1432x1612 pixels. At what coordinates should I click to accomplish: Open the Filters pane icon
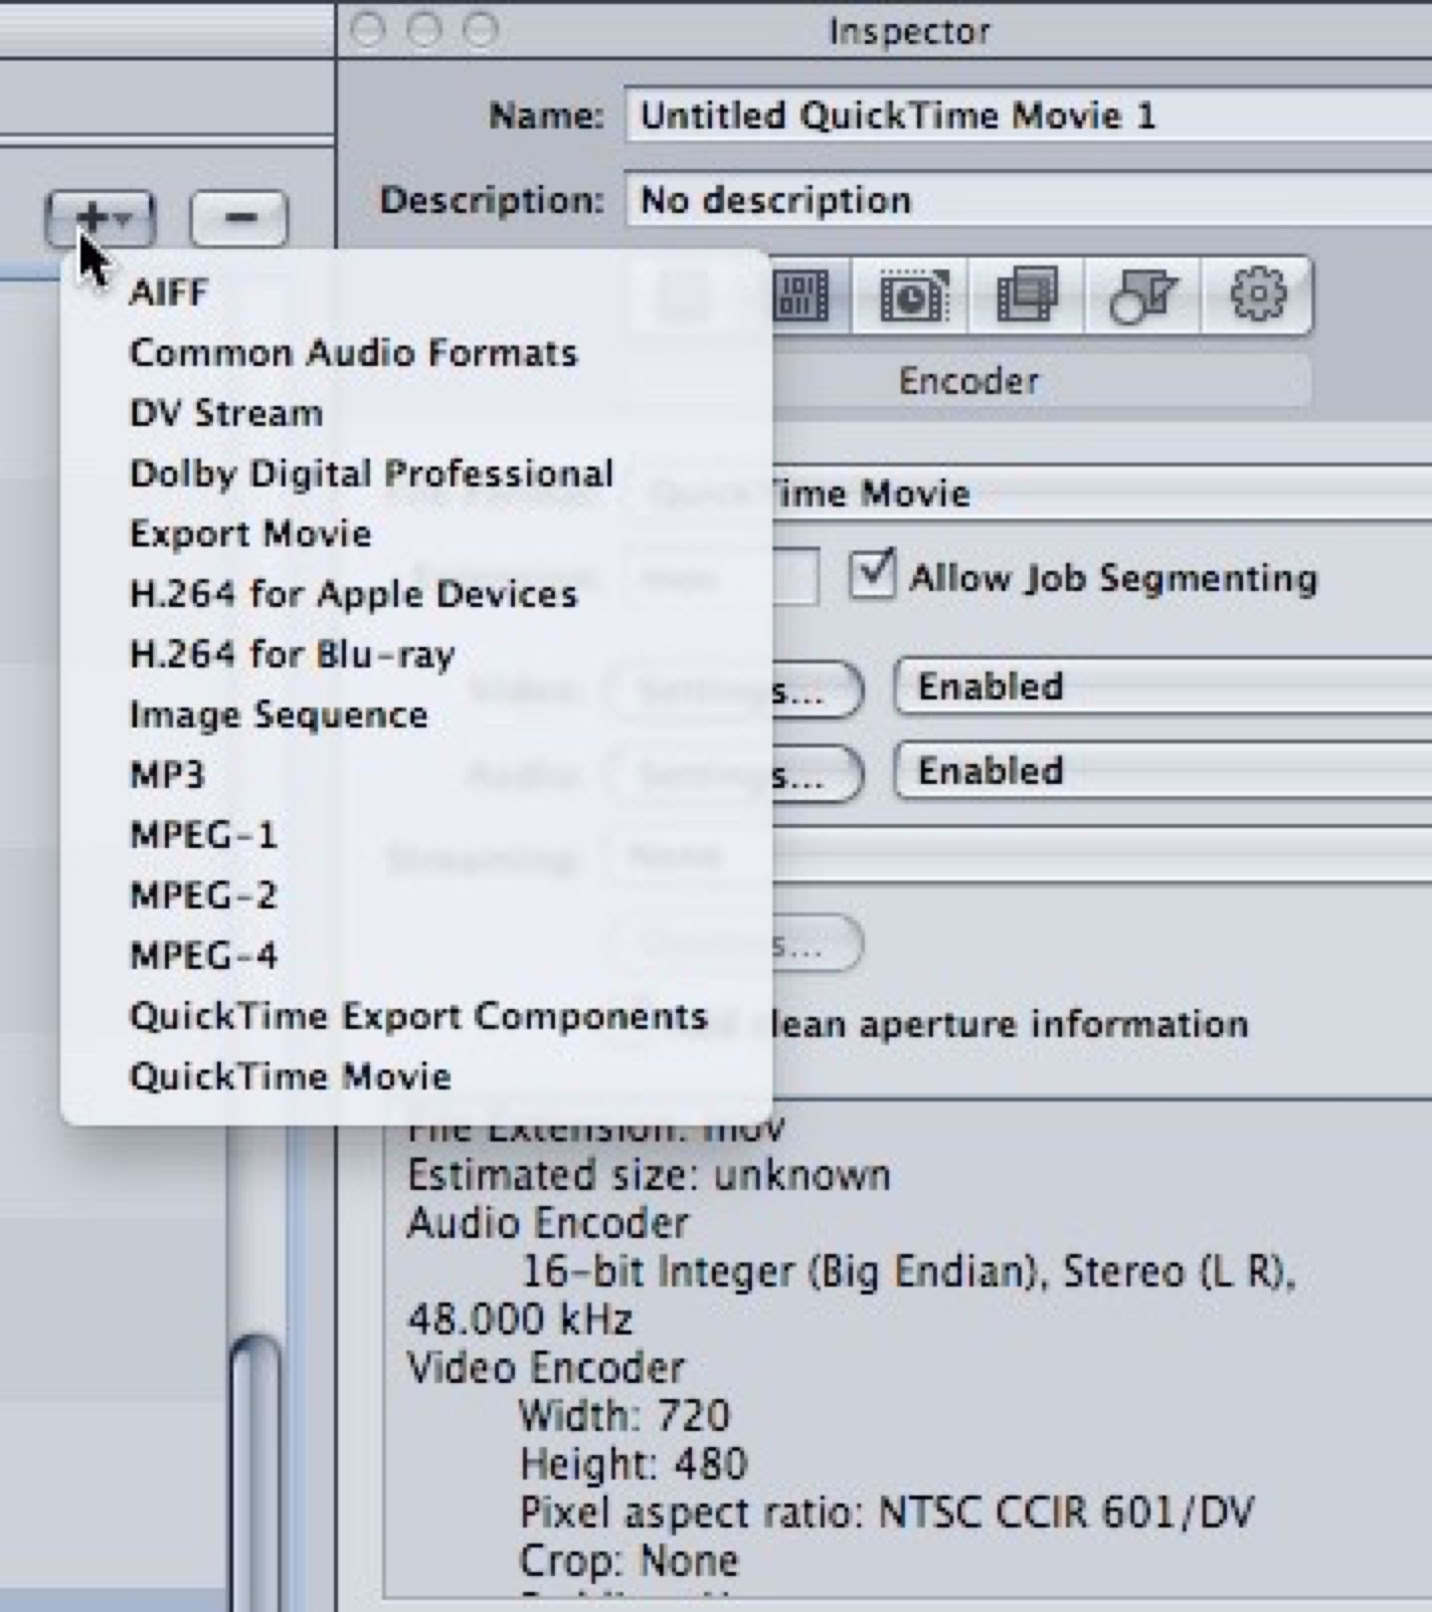1027,296
